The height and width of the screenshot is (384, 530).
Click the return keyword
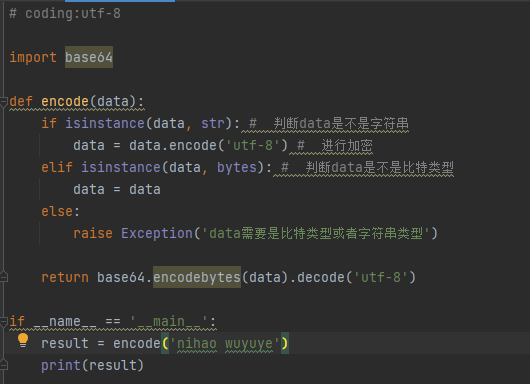tap(65, 277)
